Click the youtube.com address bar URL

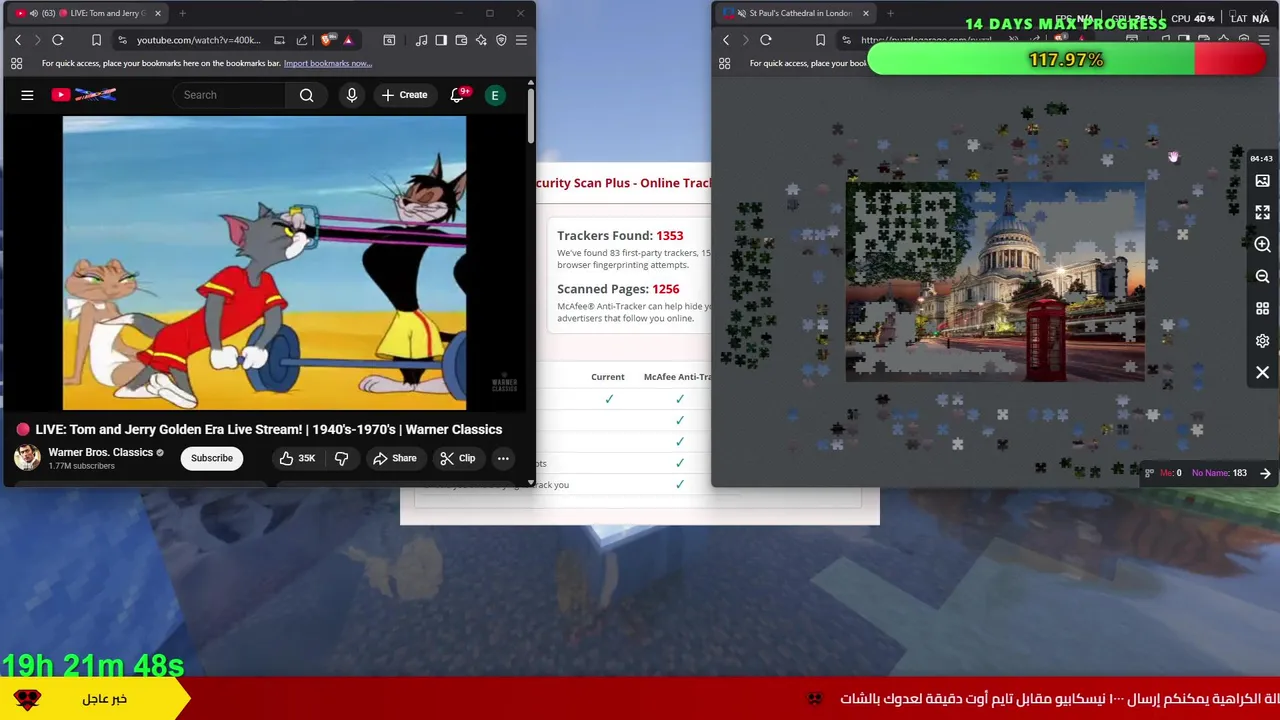pyautogui.click(x=198, y=40)
